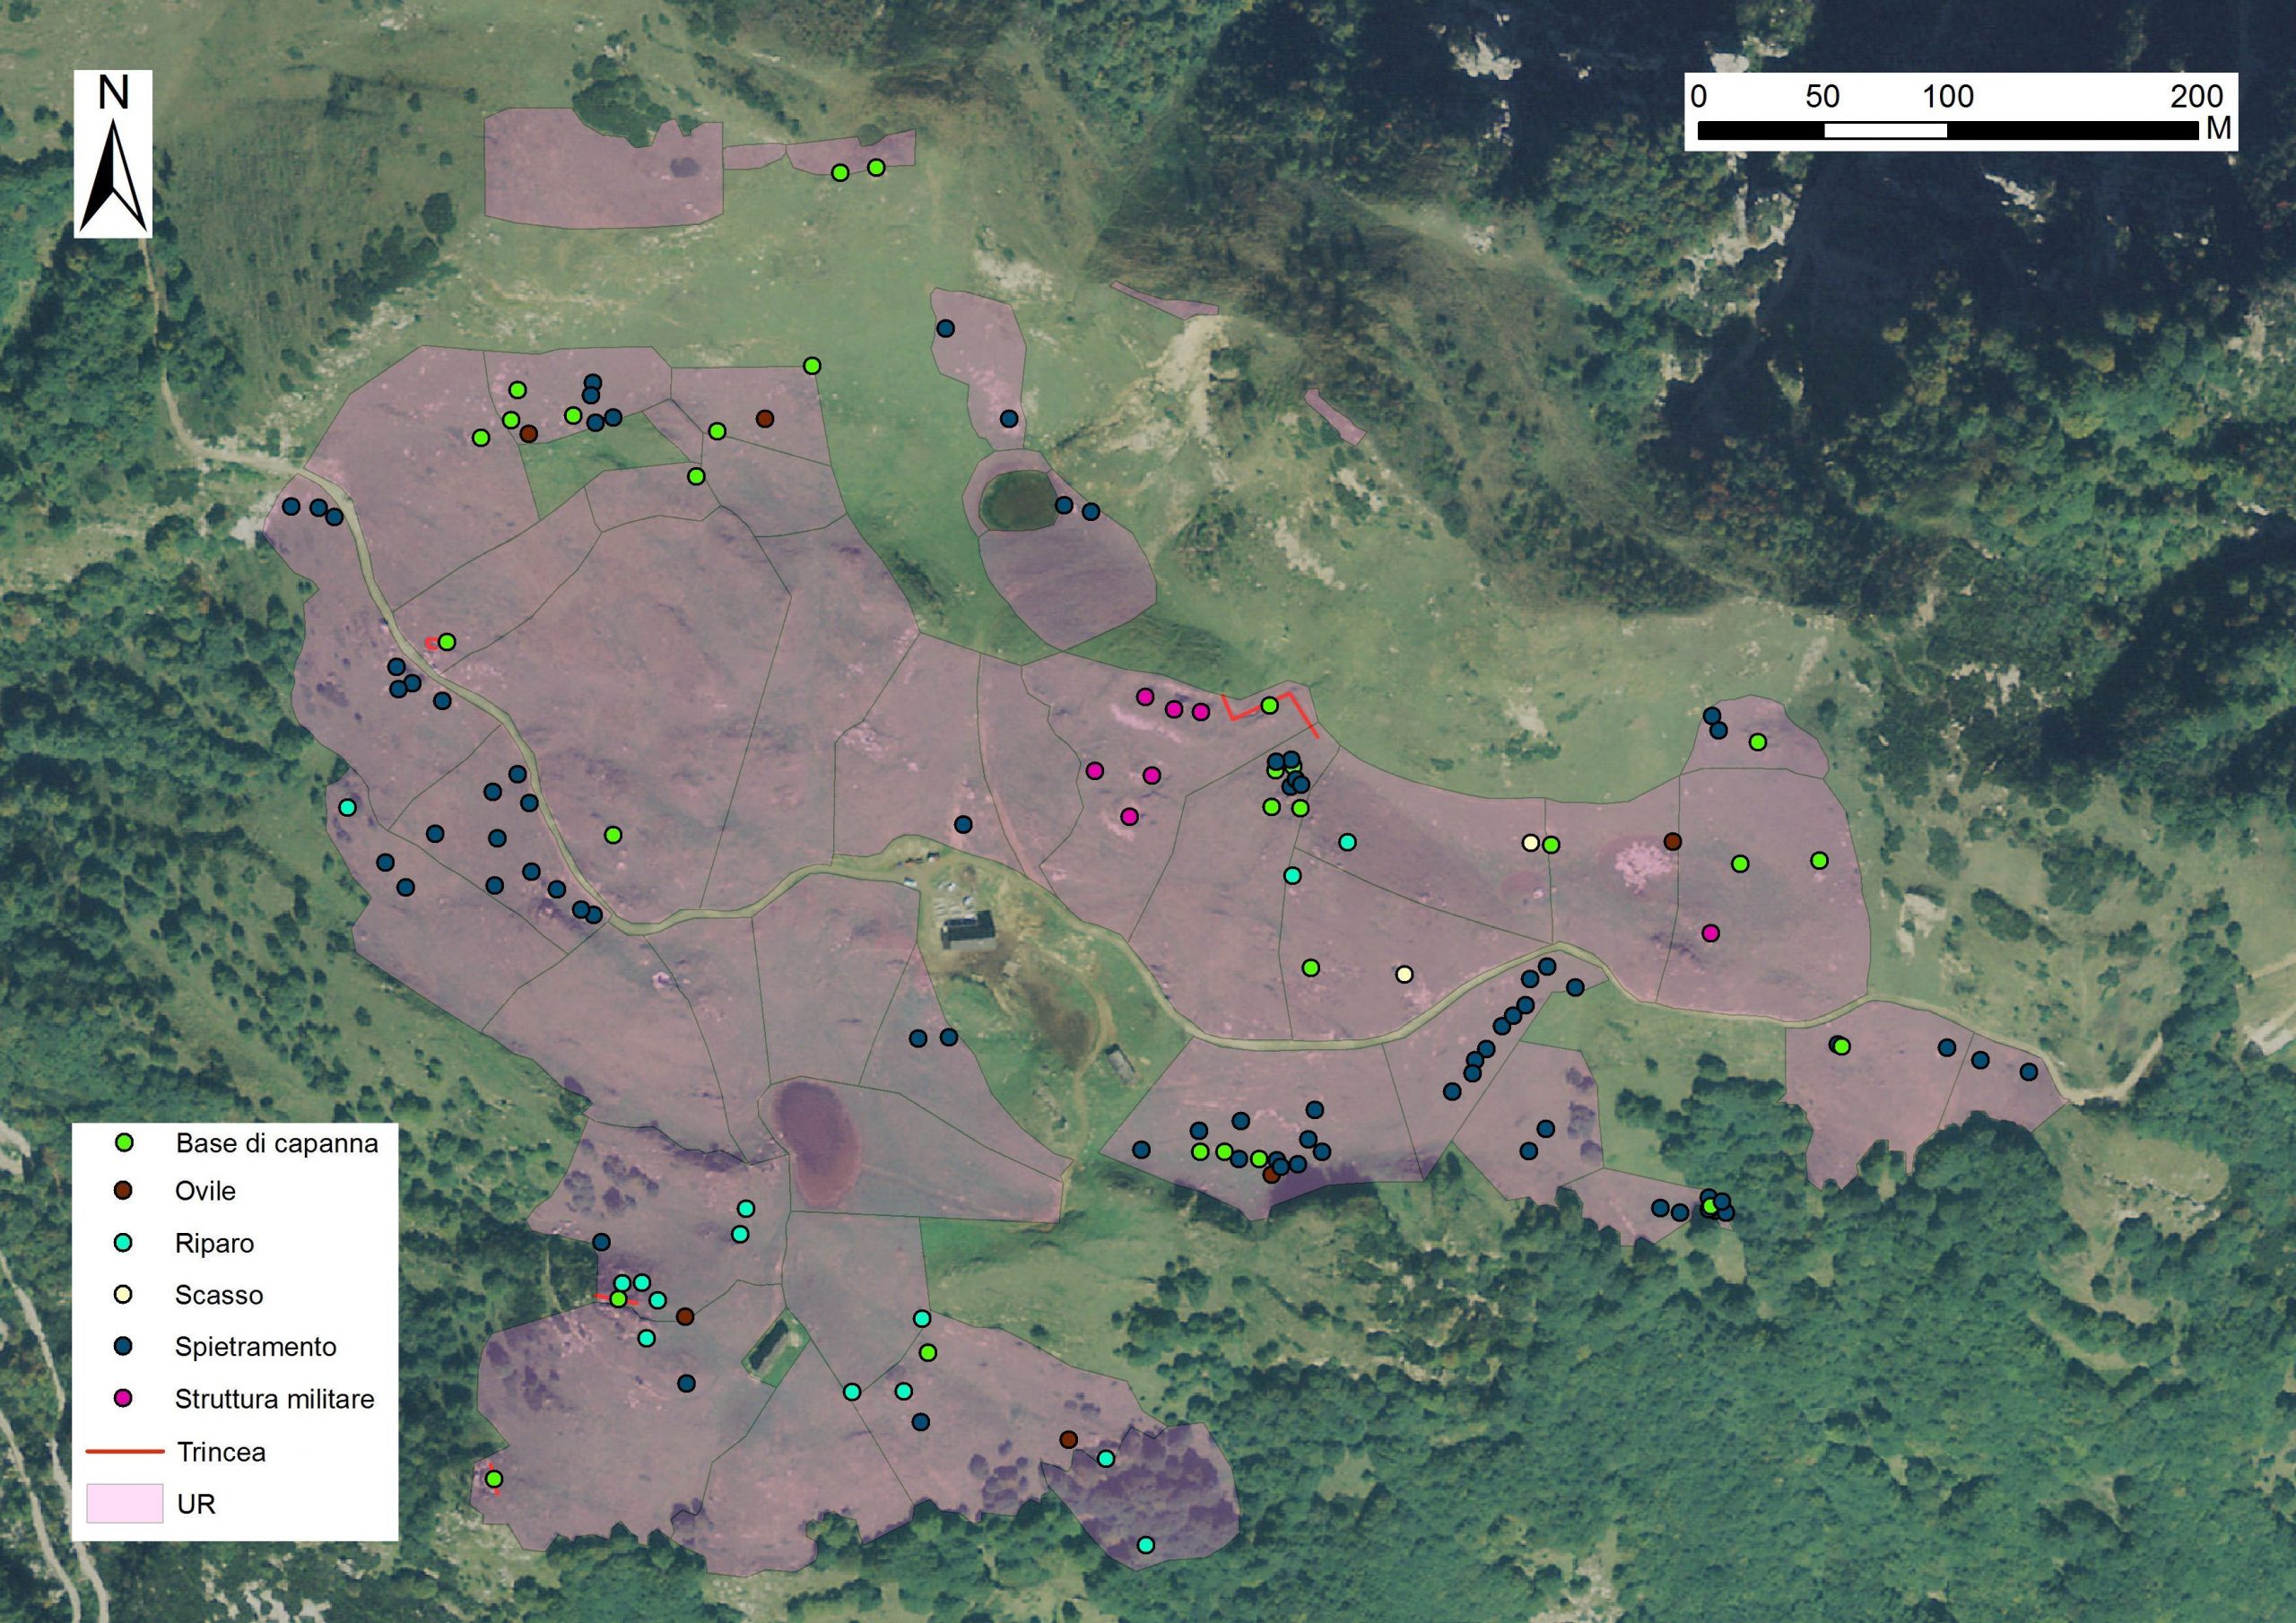The height and width of the screenshot is (1623, 2296).
Task: Select the 'Spietramento' legend label
Action: (x=256, y=1347)
